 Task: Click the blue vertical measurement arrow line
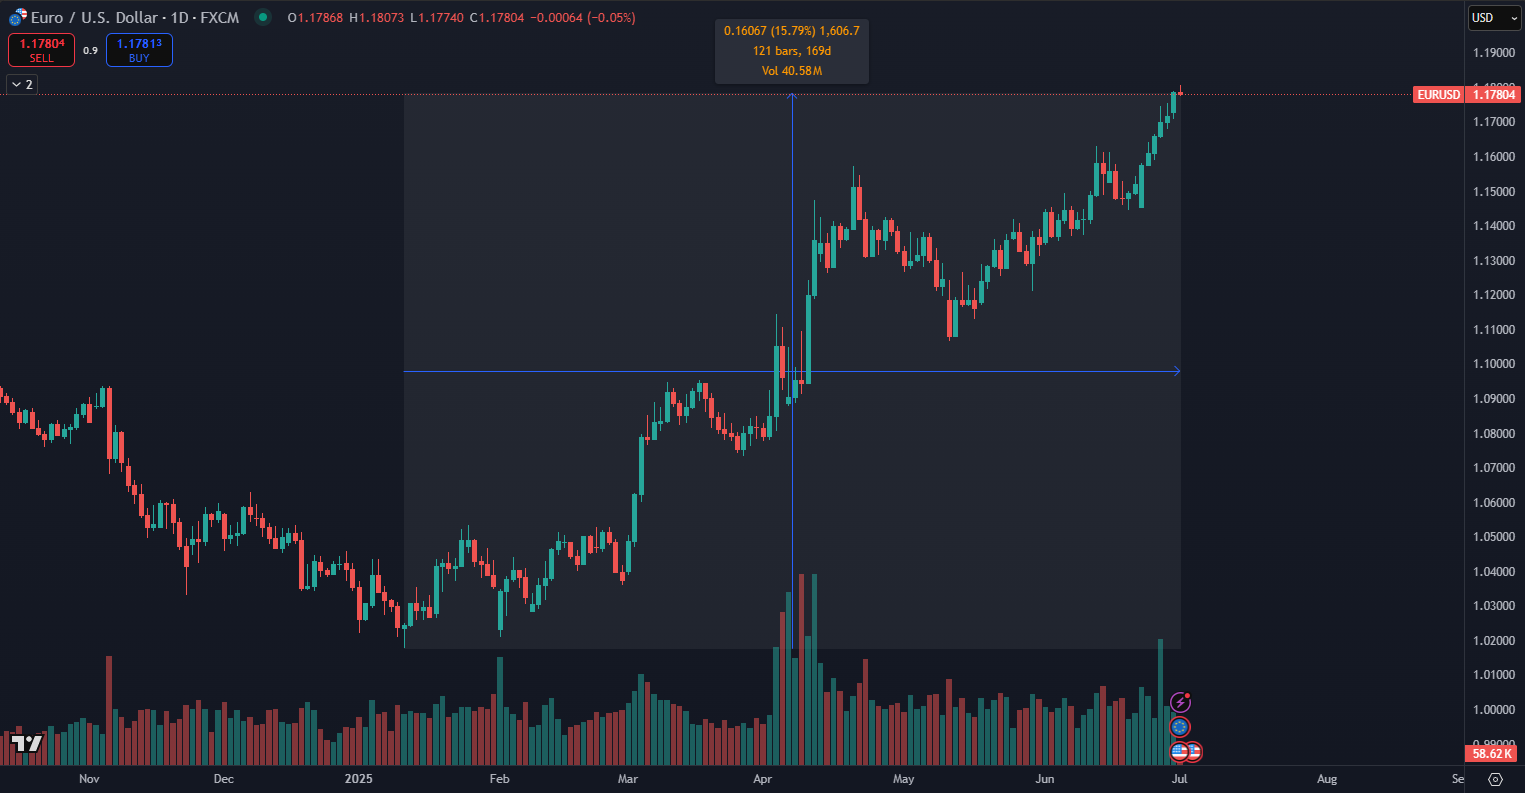(x=792, y=300)
